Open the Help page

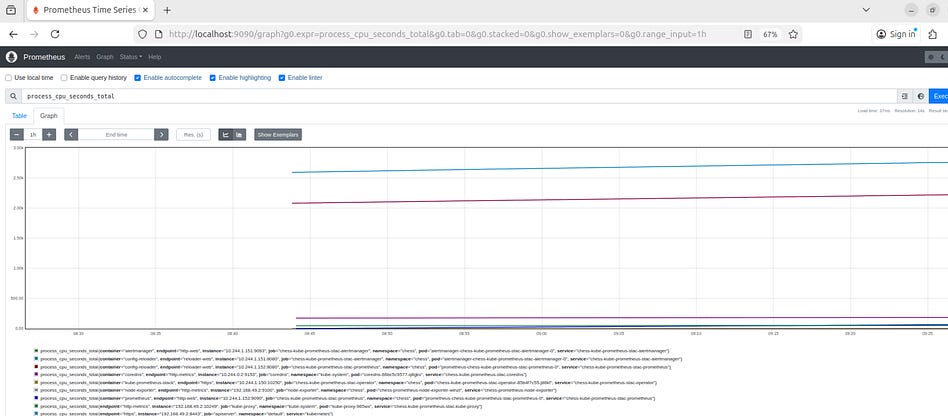pos(155,57)
